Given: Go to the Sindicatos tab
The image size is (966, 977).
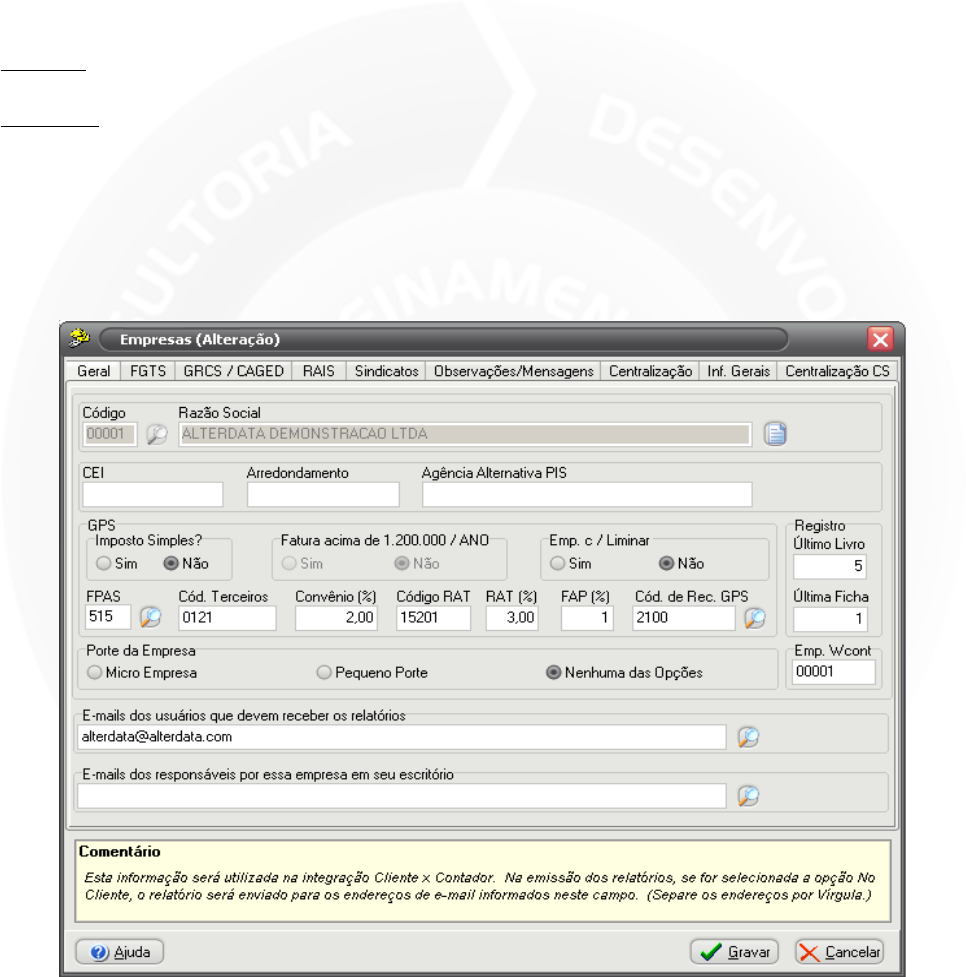Looking at the screenshot, I should pyautogui.click(x=386, y=371).
